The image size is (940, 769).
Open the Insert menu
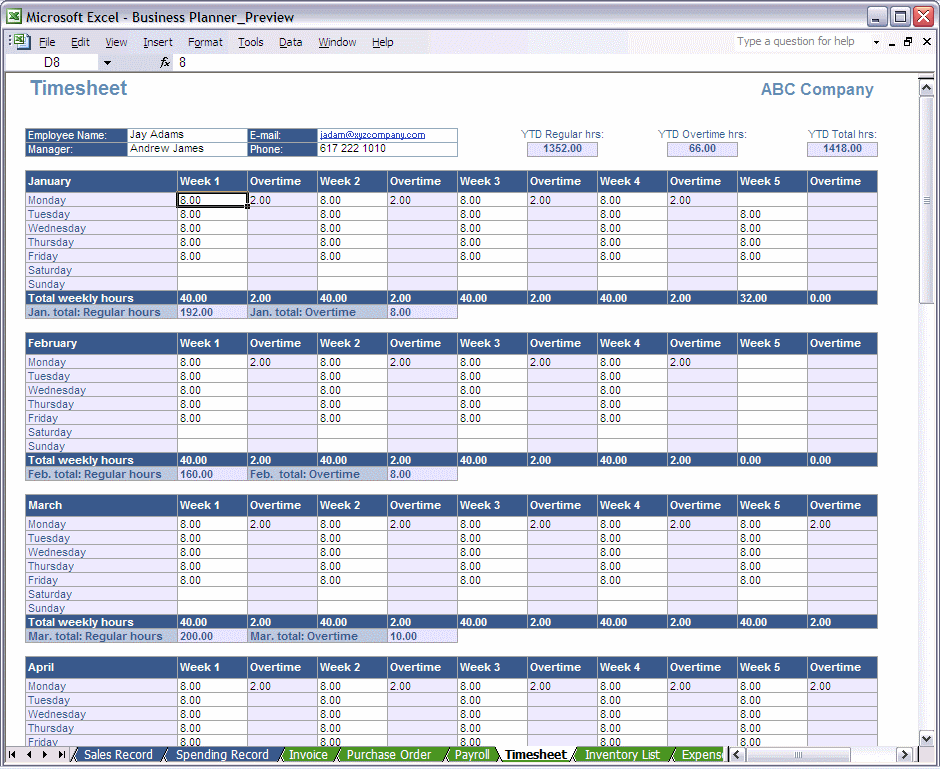(x=158, y=42)
